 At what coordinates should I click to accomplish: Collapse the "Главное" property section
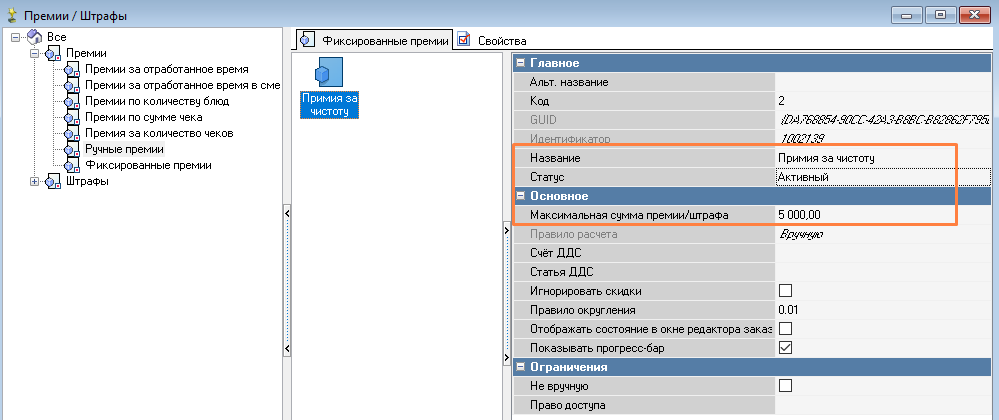pyautogui.click(x=521, y=63)
